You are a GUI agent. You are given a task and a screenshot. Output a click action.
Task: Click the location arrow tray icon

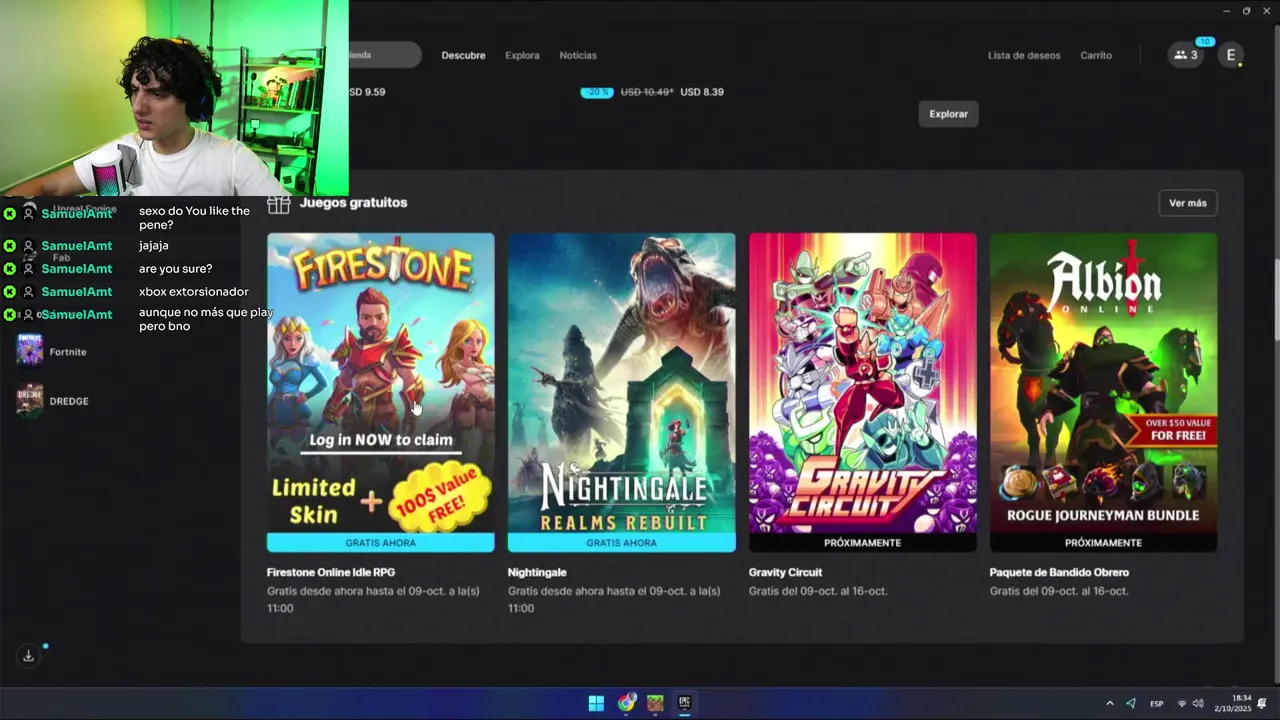[x=1131, y=703]
